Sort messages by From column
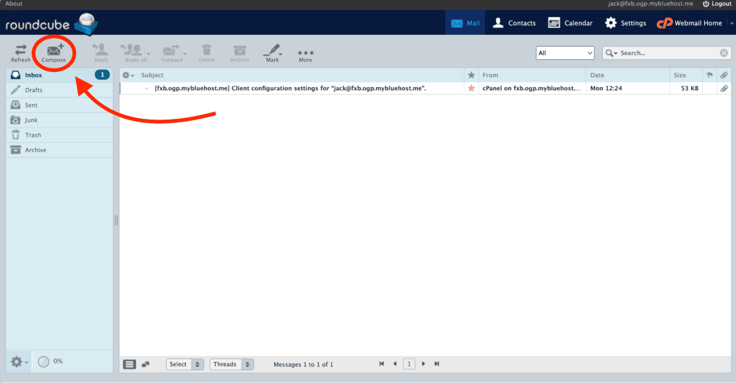Screen dimensions: 736x383 point(490,75)
